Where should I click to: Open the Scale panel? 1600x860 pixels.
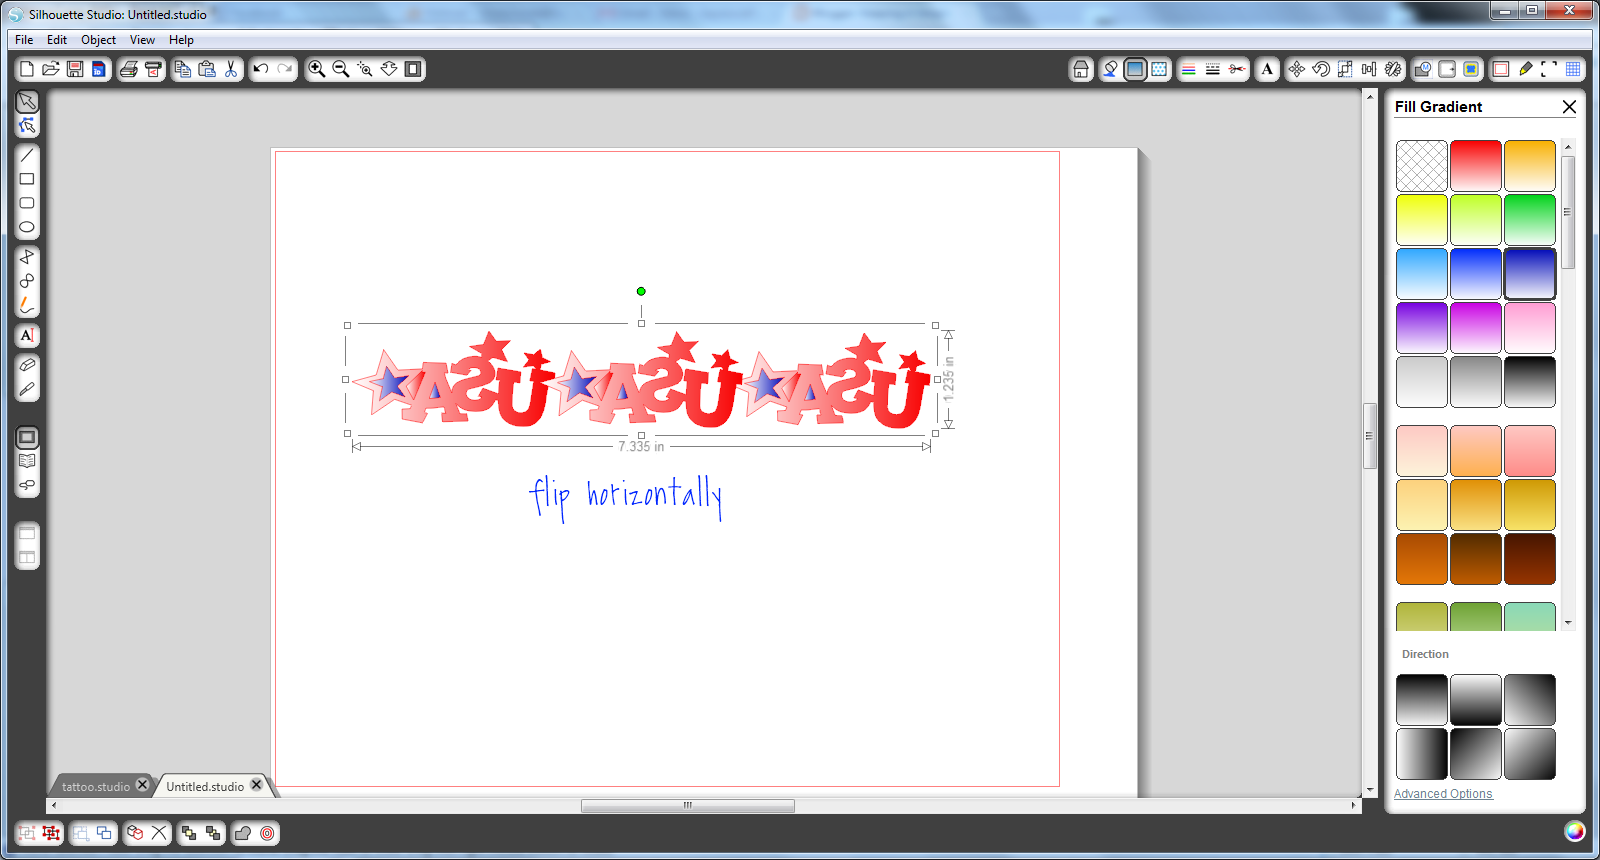pos(1345,69)
